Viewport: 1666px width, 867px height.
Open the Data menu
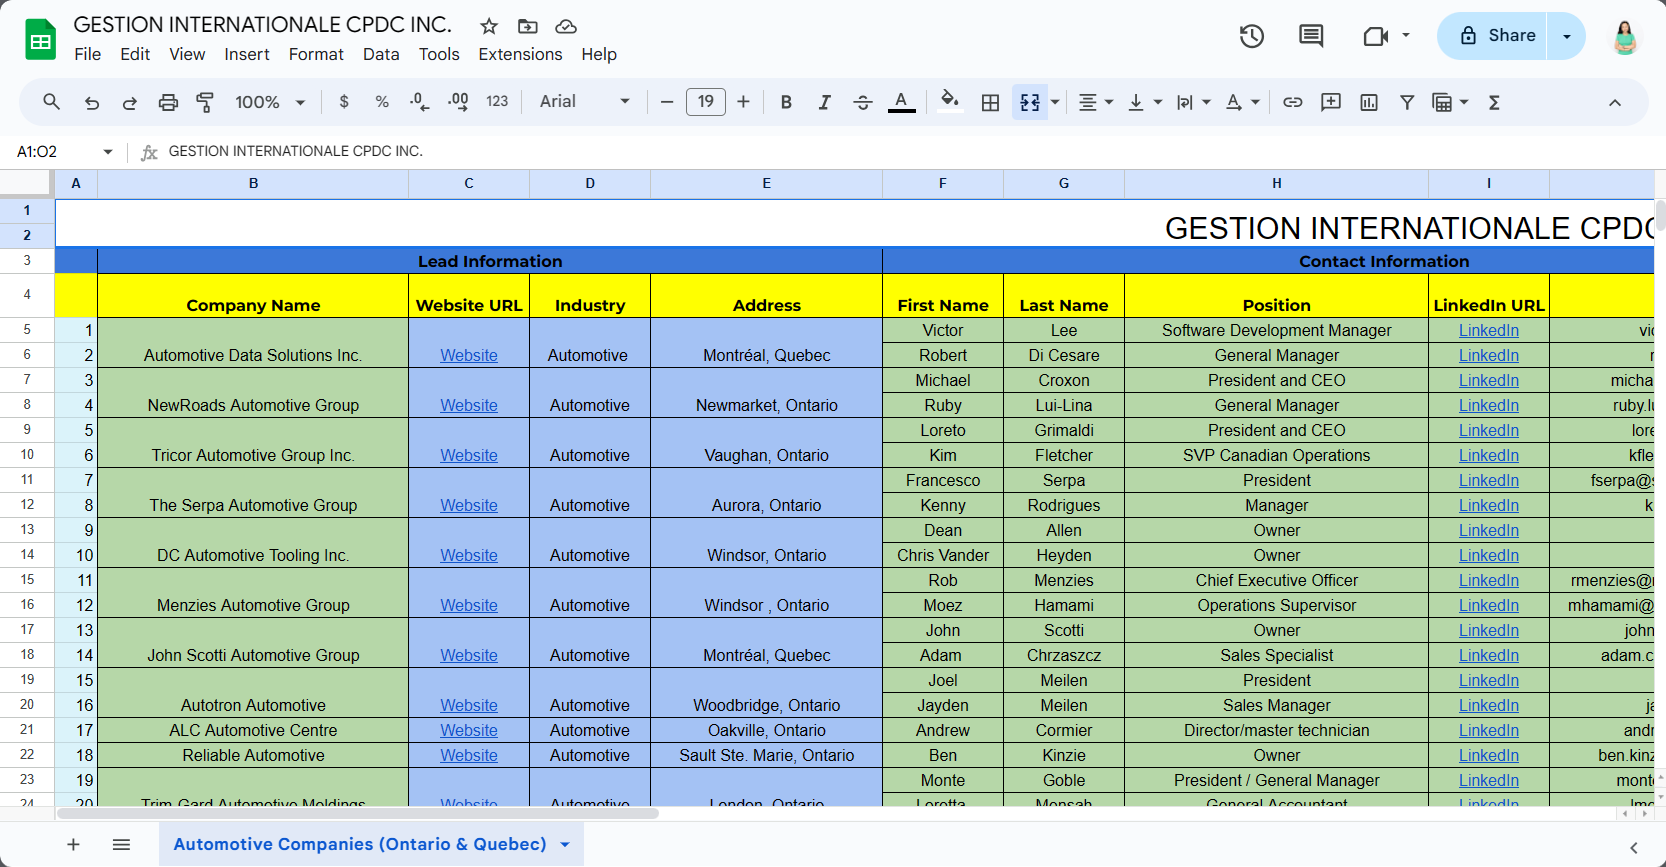click(x=381, y=54)
